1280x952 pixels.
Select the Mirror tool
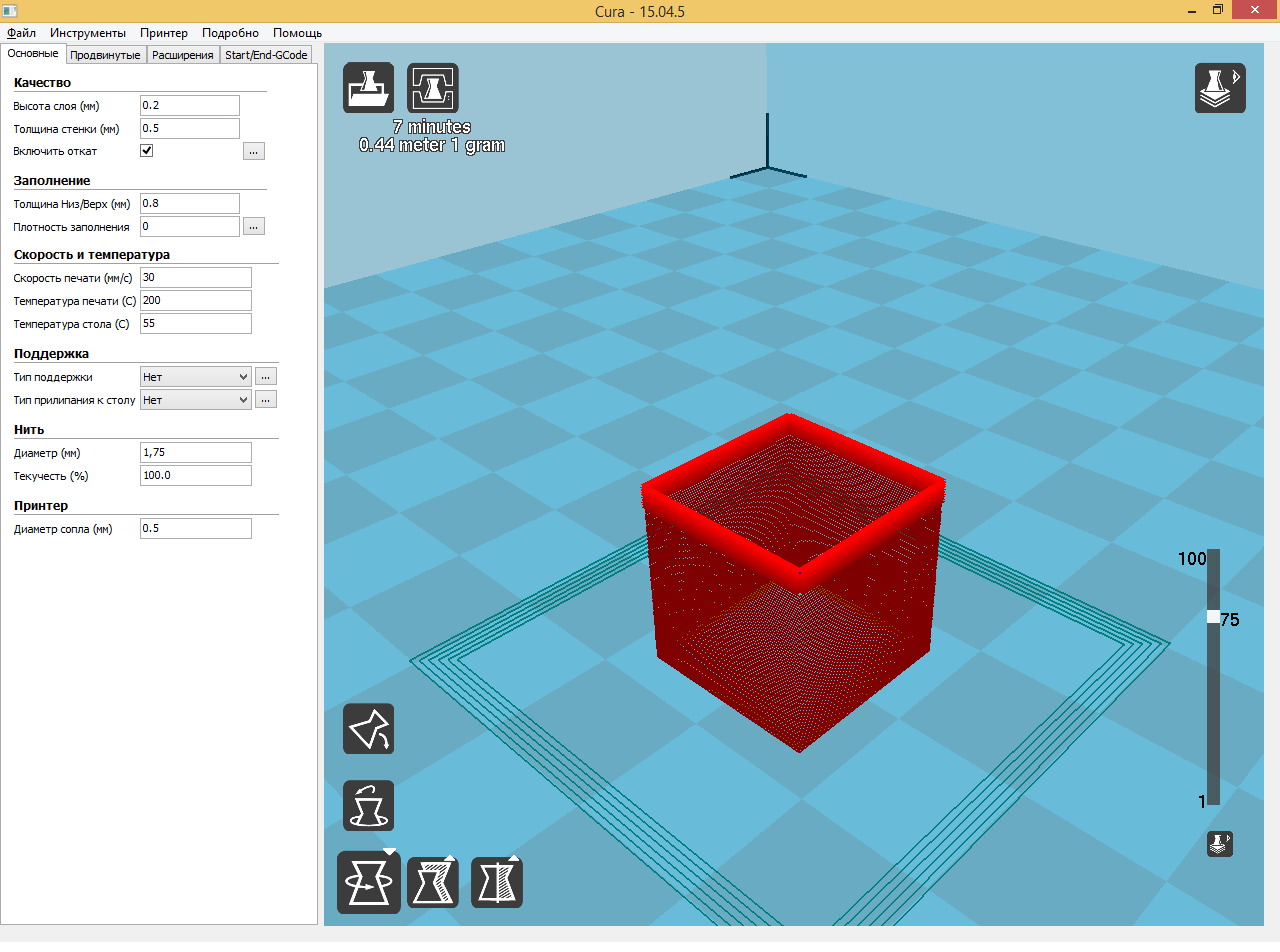coord(497,882)
